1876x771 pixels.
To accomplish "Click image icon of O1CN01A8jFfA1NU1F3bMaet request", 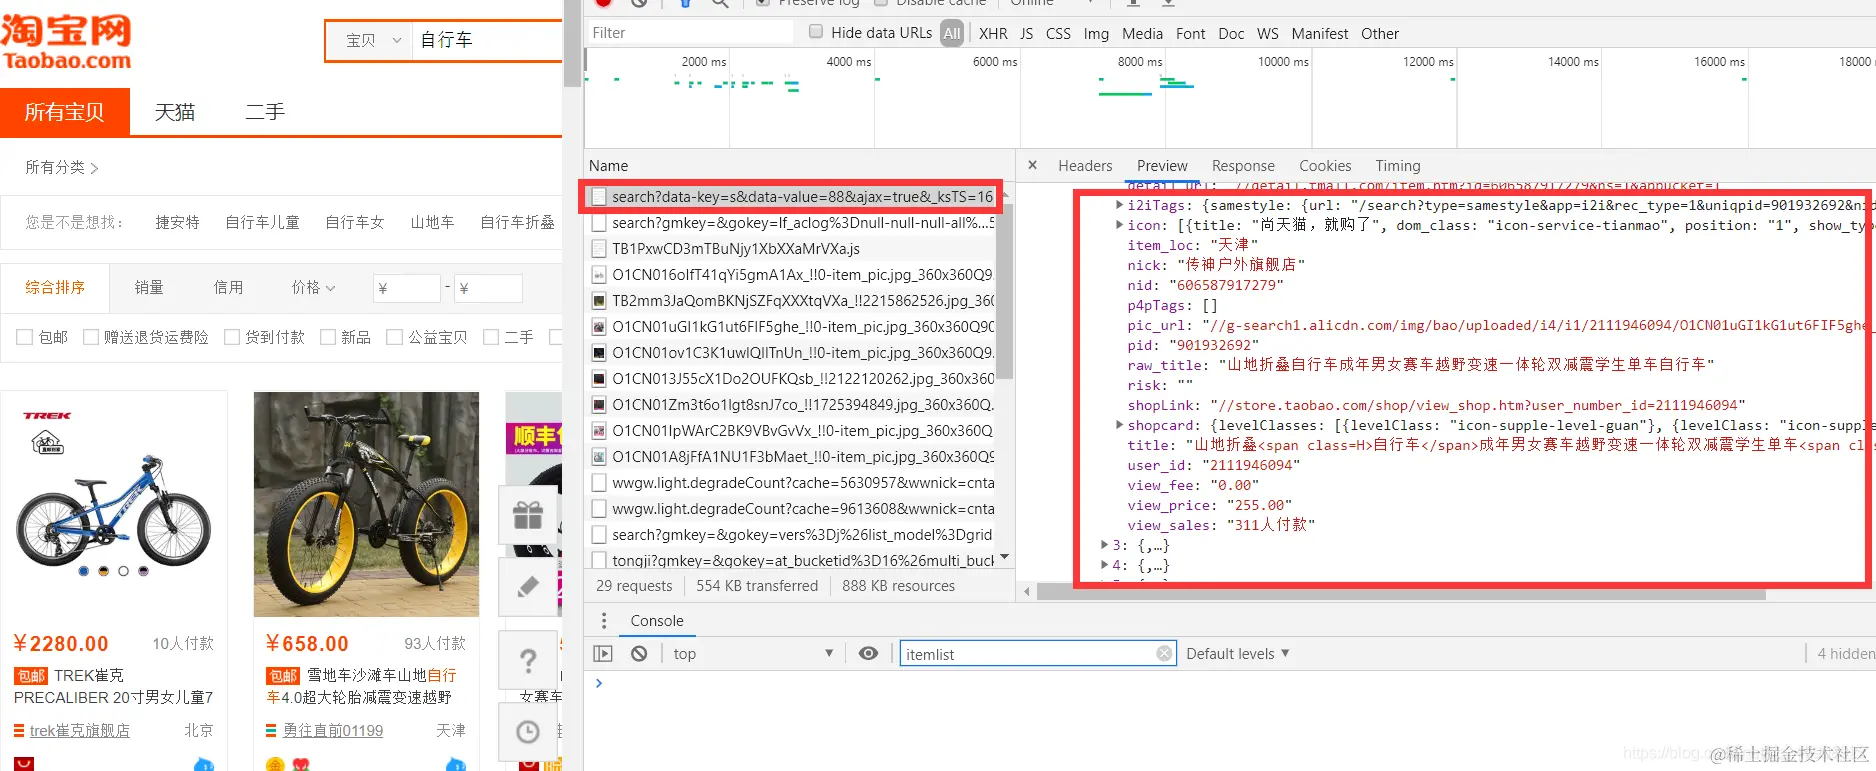I will click(599, 457).
